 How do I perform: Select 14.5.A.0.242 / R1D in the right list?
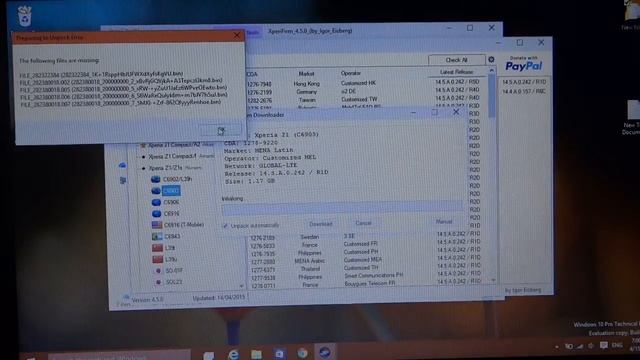tap(524, 82)
